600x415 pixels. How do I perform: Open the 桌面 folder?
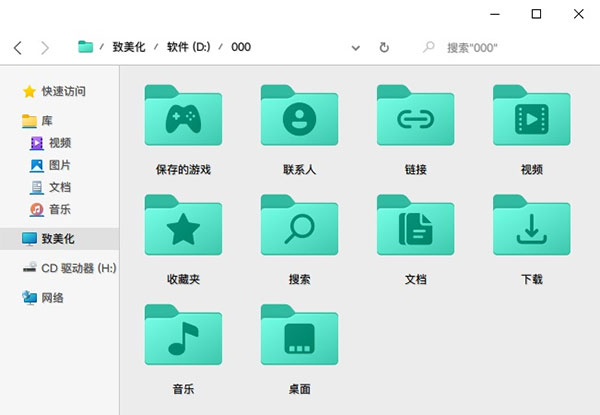click(x=299, y=338)
